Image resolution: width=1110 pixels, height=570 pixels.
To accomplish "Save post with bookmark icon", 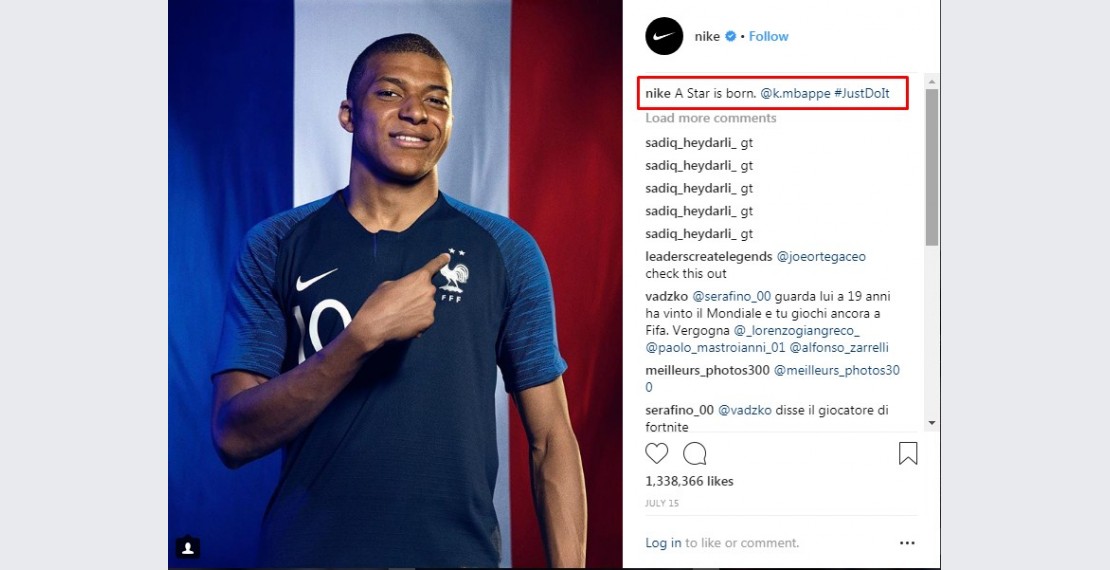I will point(908,454).
